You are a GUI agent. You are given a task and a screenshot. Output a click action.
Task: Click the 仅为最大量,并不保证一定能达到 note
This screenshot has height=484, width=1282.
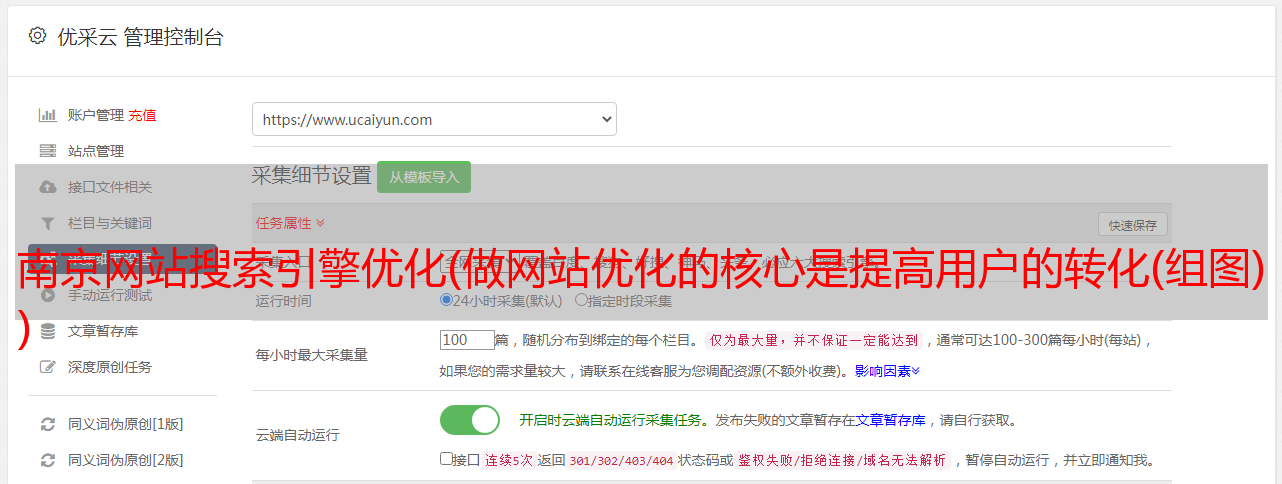[814, 340]
